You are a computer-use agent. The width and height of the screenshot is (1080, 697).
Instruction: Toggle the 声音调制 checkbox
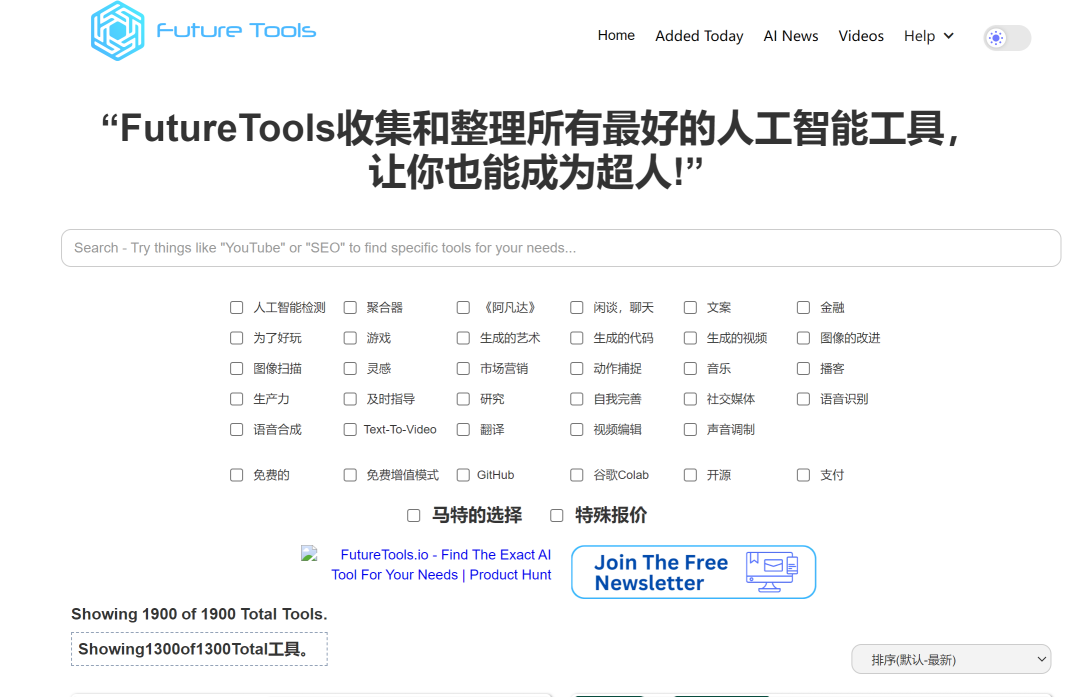(x=690, y=429)
